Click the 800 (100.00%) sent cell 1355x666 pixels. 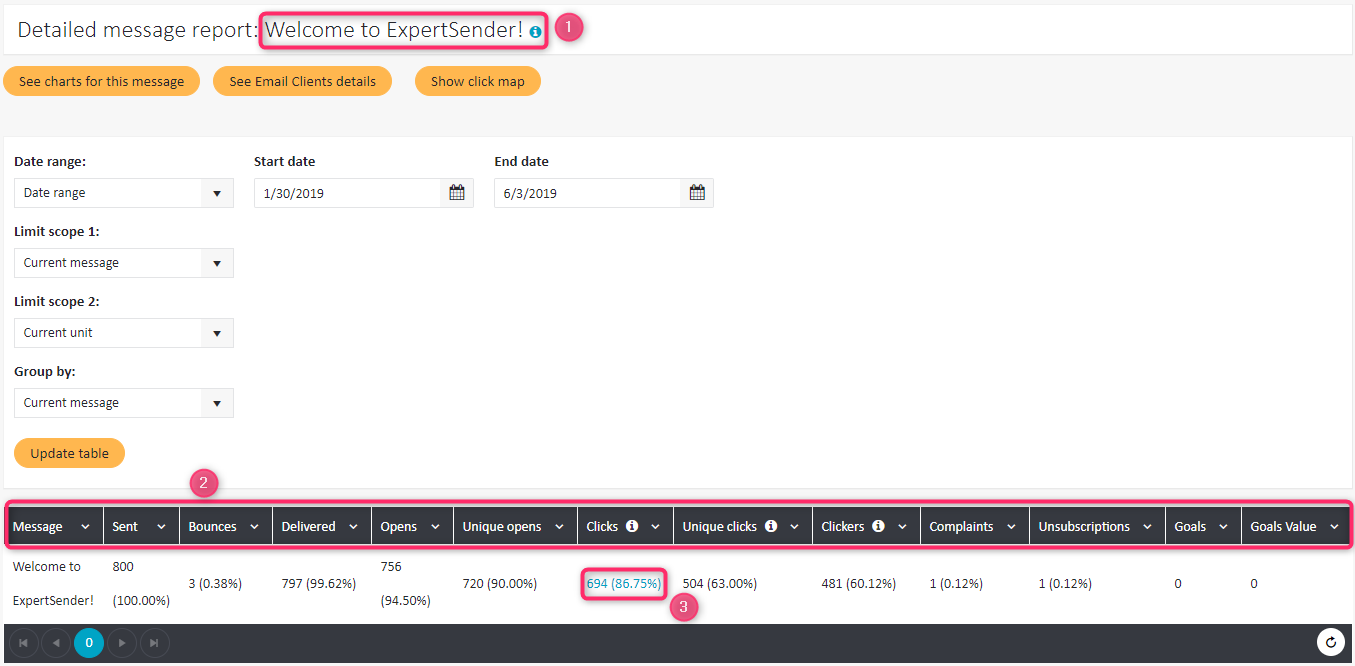click(x=141, y=583)
